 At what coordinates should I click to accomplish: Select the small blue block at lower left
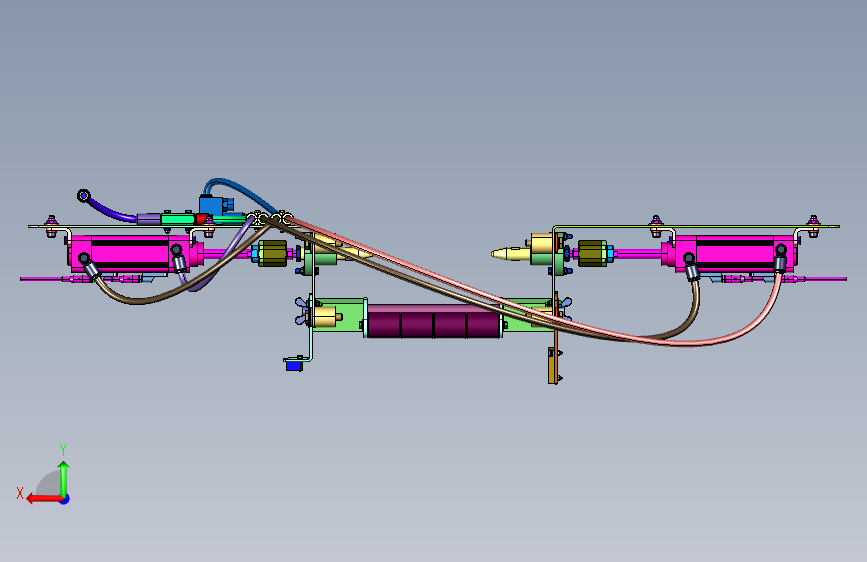coord(294,365)
